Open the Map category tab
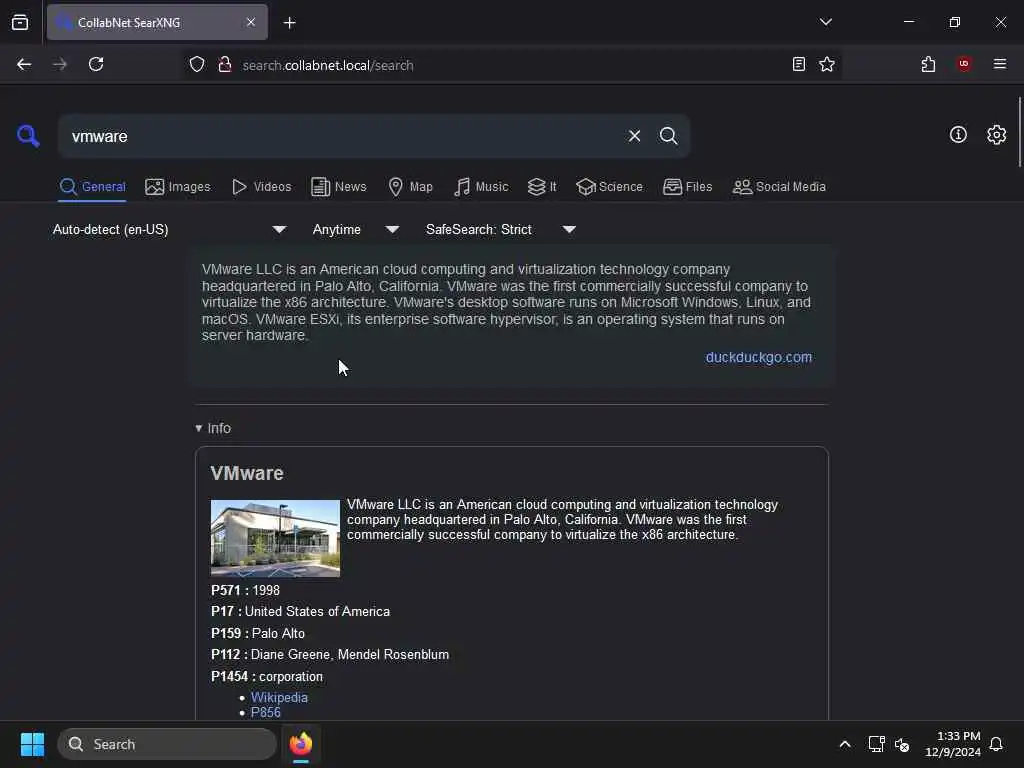The image size is (1024, 768). click(x=410, y=187)
